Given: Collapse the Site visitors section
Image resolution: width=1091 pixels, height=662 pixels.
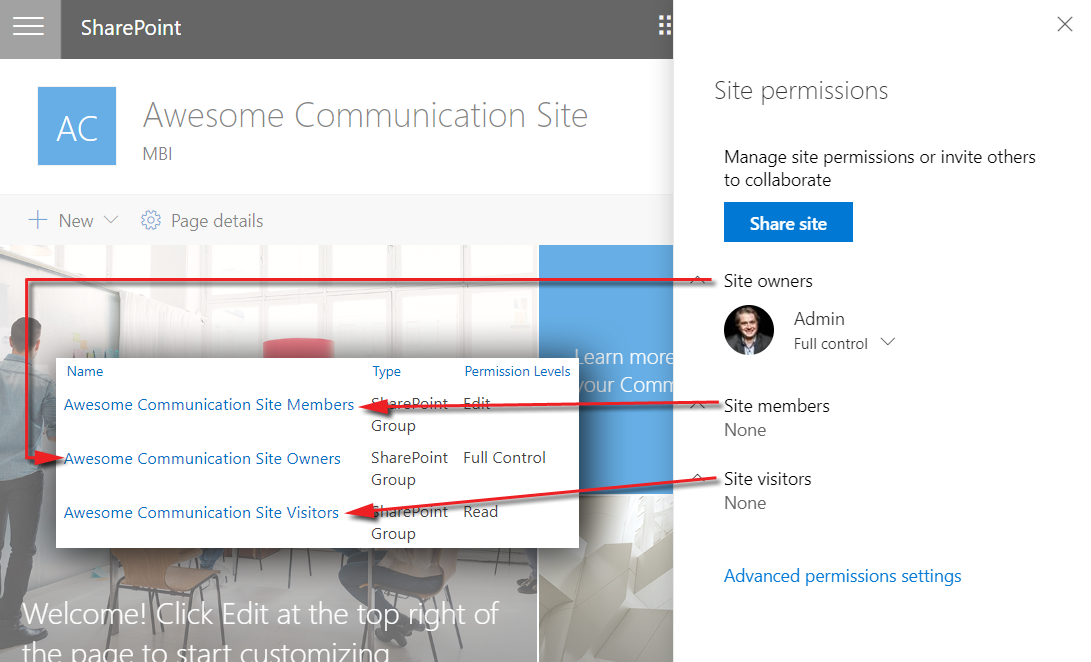Looking at the screenshot, I should pyautogui.click(x=700, y=479).
